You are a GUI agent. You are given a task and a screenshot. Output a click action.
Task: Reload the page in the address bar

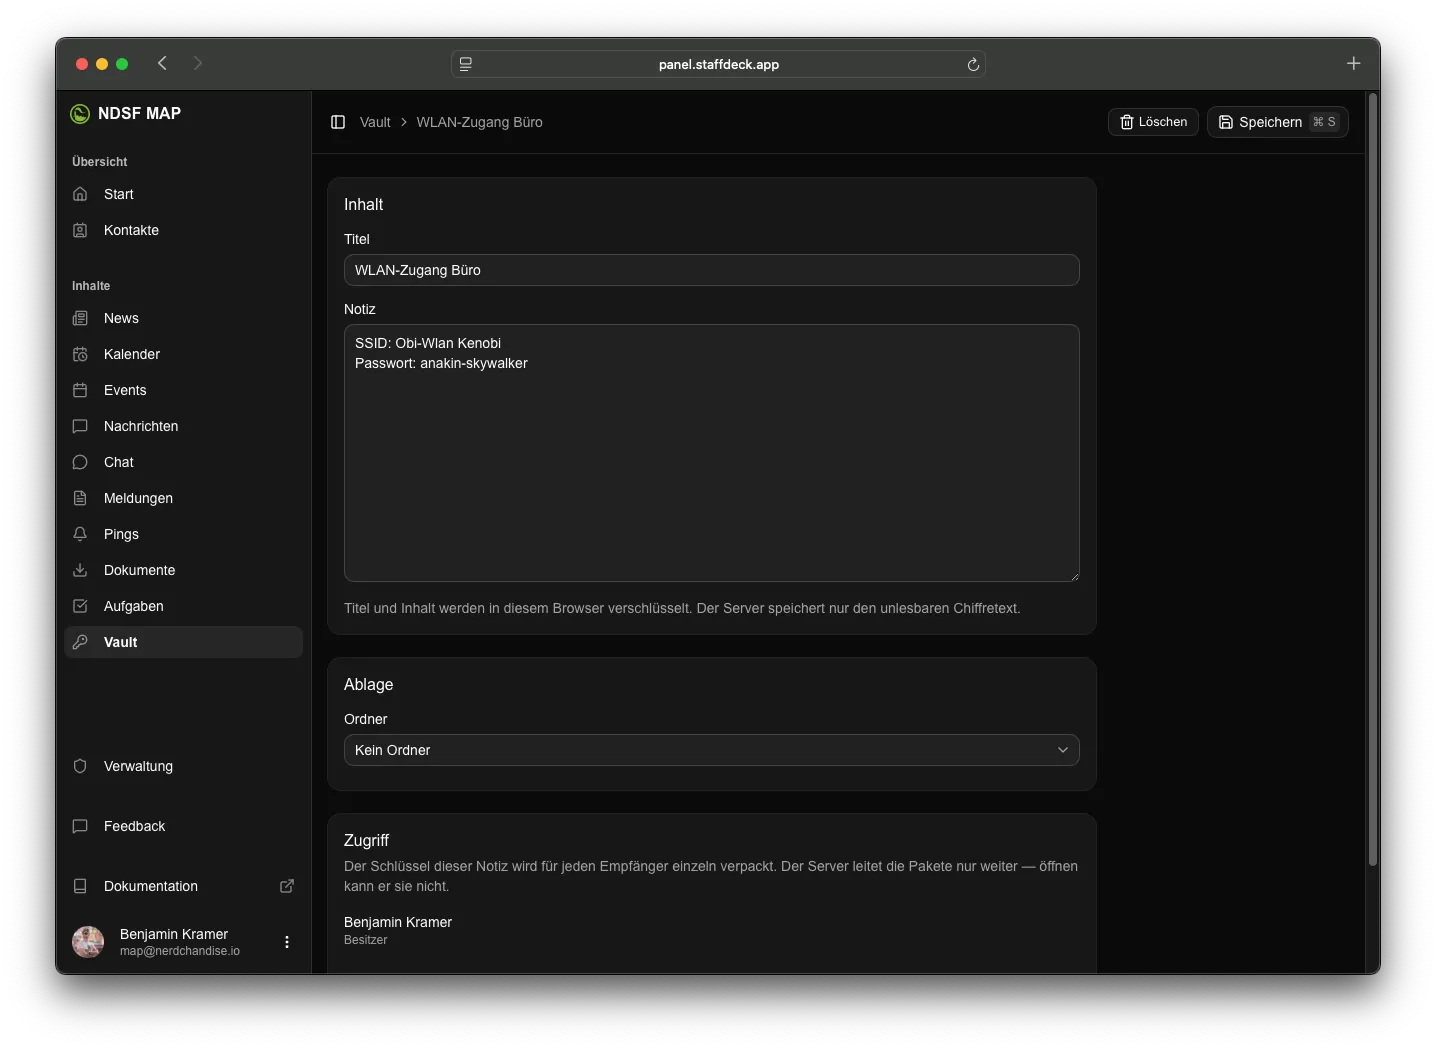pos(973,64)
